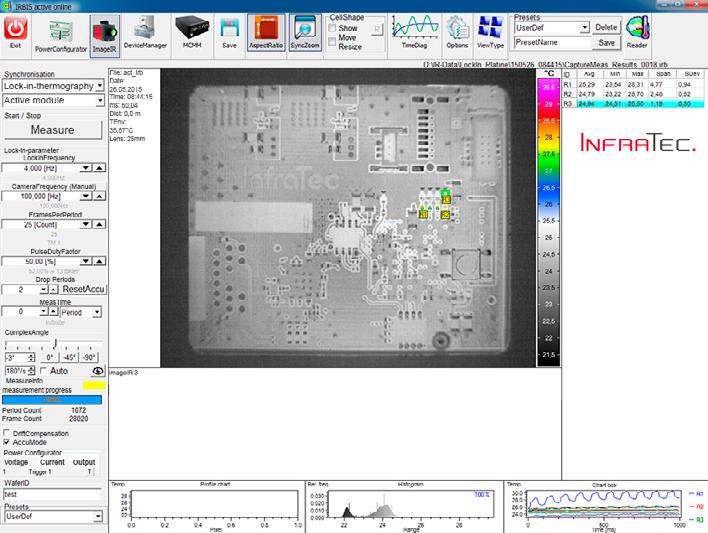Set complex angle to 0°
Screen dimensions: 708x533
[49, 357]
